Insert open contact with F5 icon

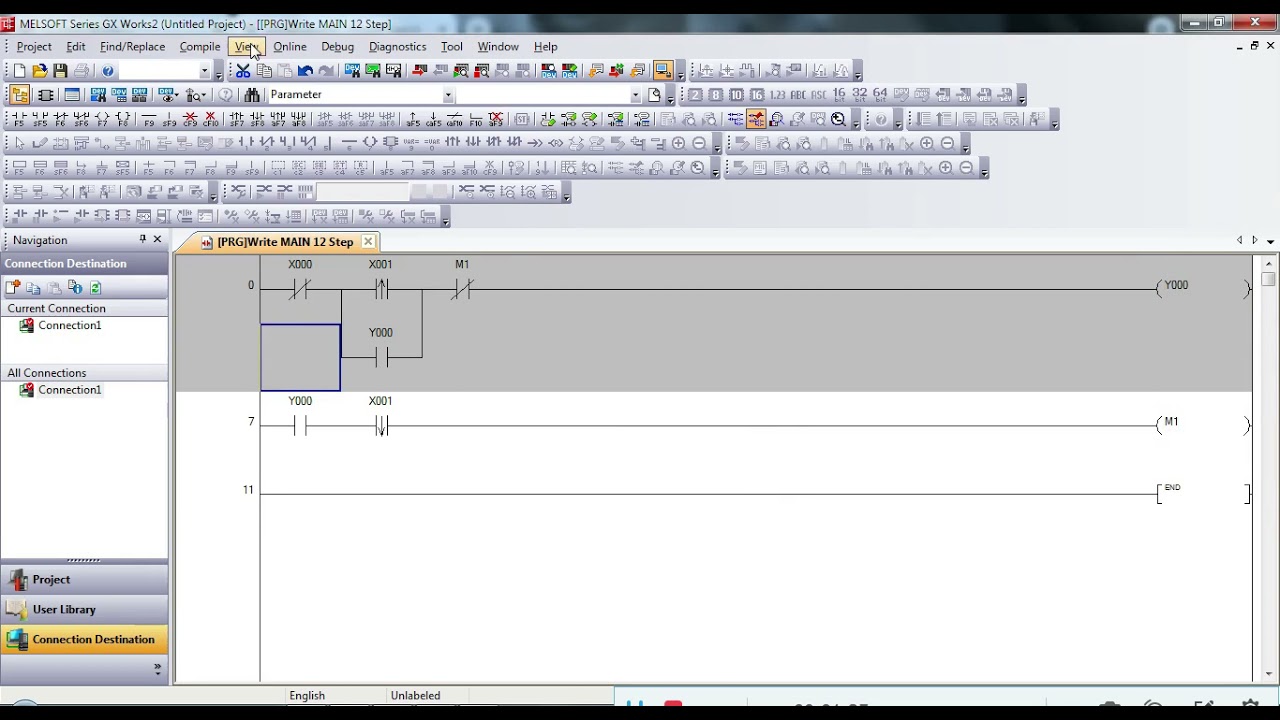pyautogui.click(x=19, y=119)
